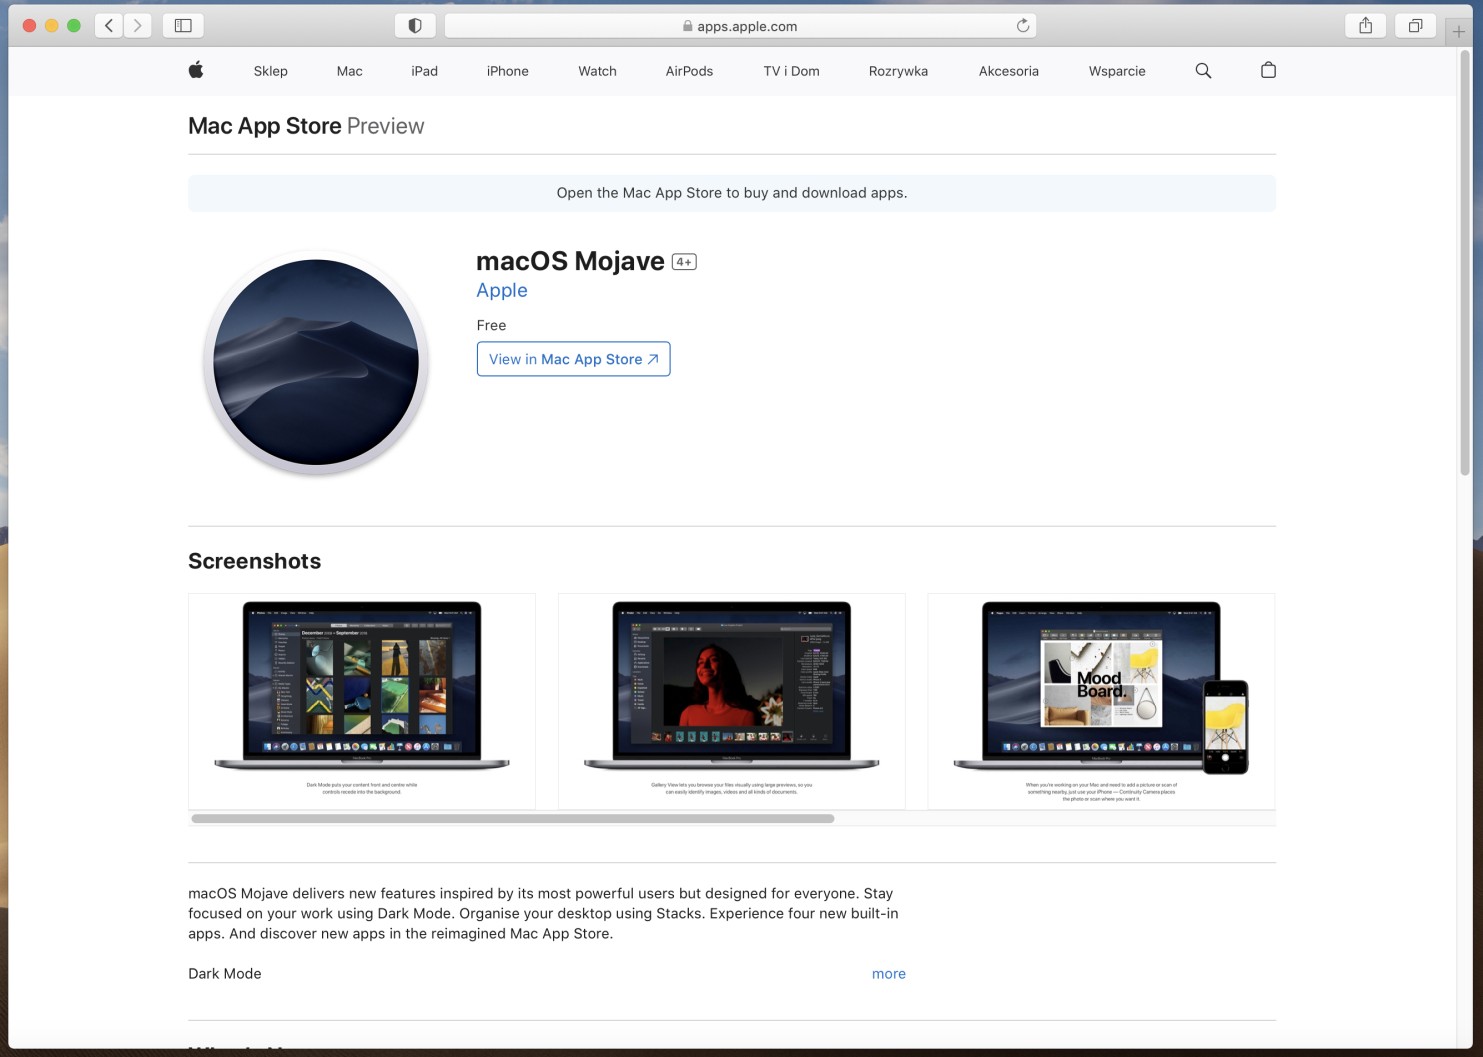Click the 4+ age rating badge

[684, 262]
